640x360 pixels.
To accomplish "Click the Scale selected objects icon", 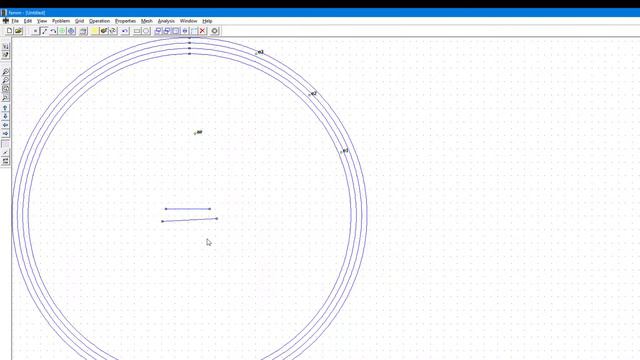I will [x=176, y=31].
